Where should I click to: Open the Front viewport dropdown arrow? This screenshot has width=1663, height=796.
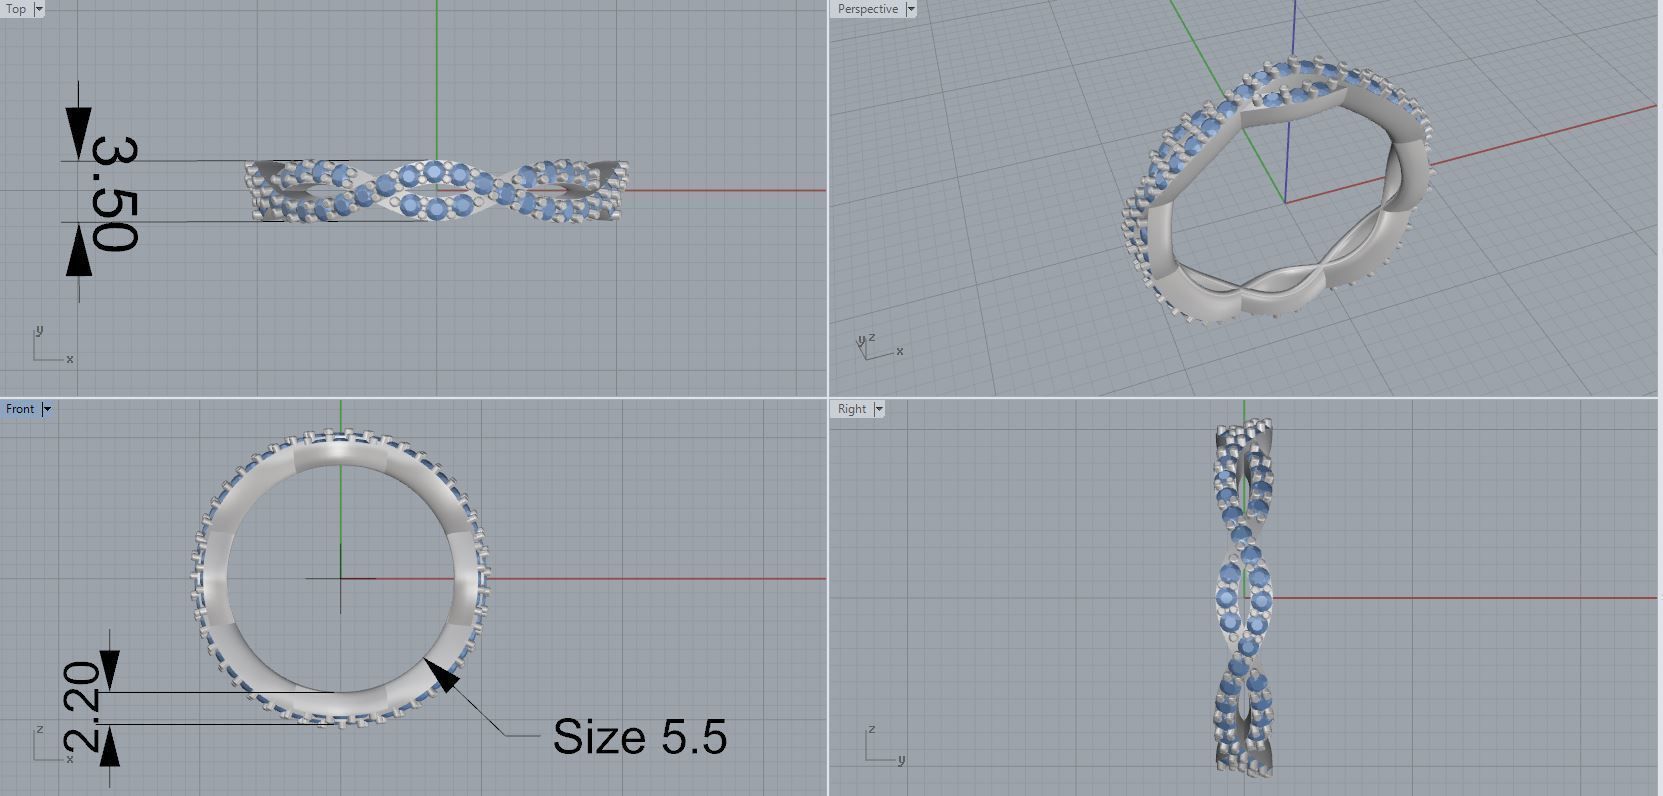(46, 409)
